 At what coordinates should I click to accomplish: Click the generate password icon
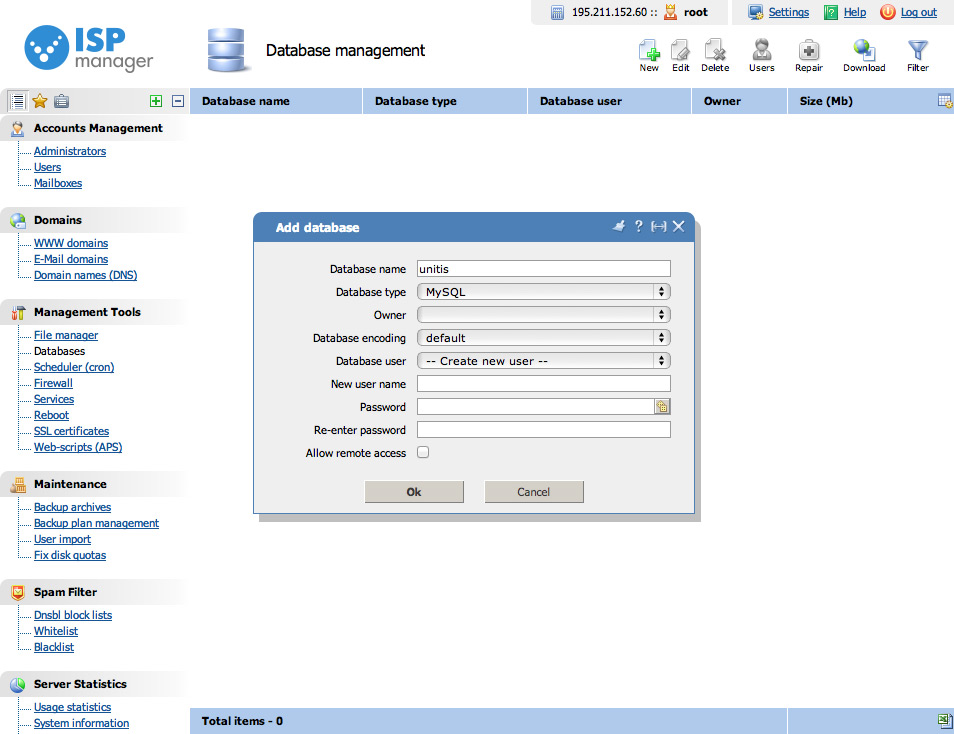click(662, 407)
